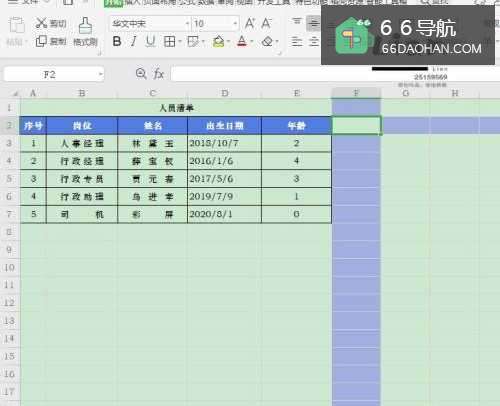This screenshot has height=406, width=500.
Task: Decrease font size with smaller A
Action: (x=266, y=23)
